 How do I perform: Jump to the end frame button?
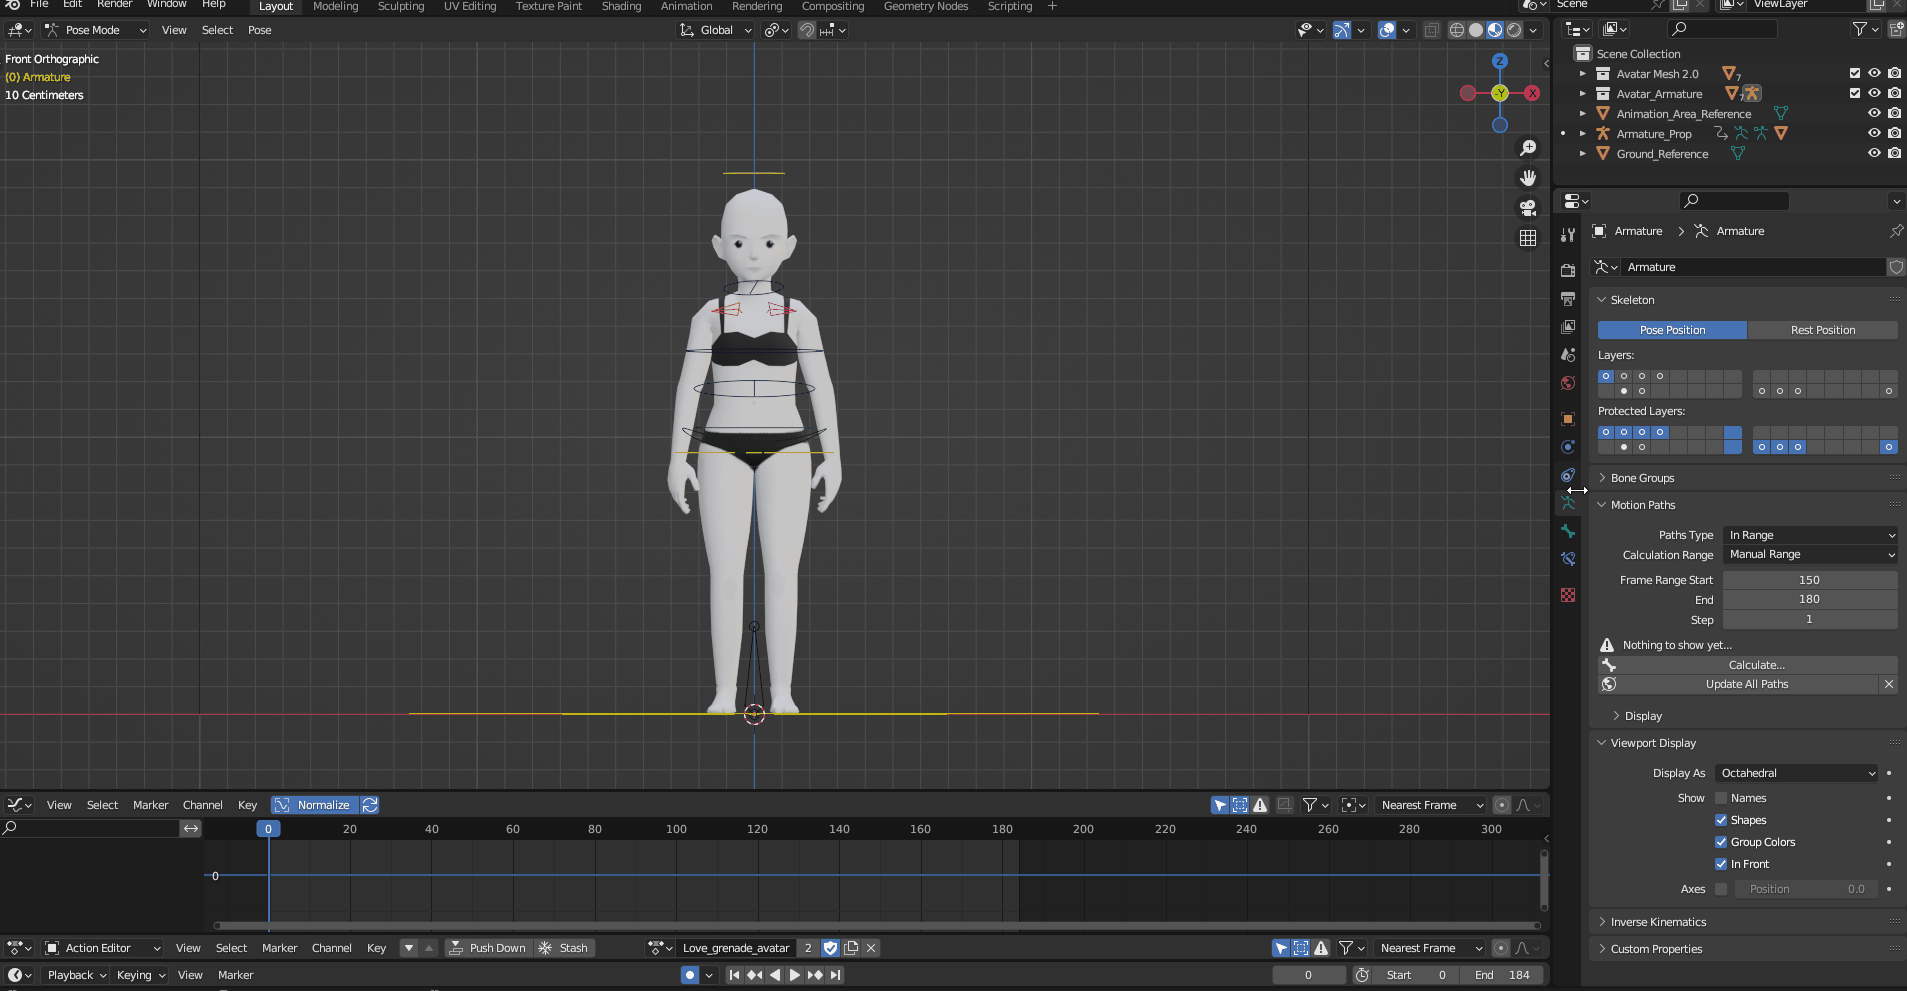[836, 975]
